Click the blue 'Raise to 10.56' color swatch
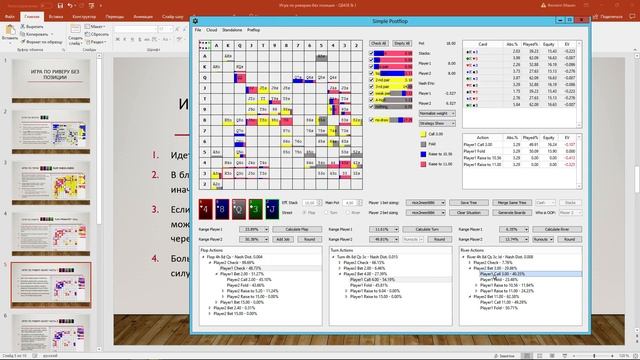The height and width of the screenshot is (360, 640). (423, 154)
